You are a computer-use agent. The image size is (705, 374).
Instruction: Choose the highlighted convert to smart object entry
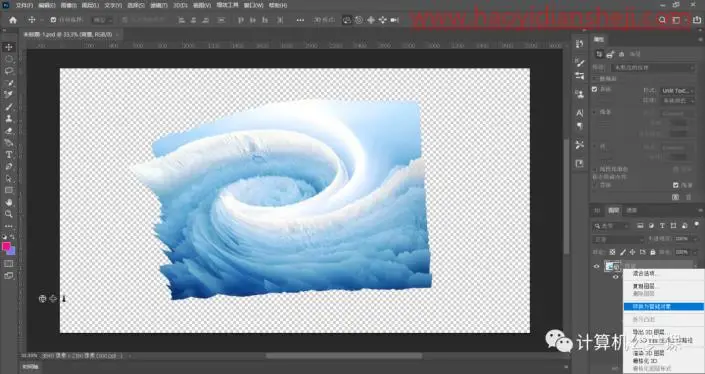(x=663, y=307)
